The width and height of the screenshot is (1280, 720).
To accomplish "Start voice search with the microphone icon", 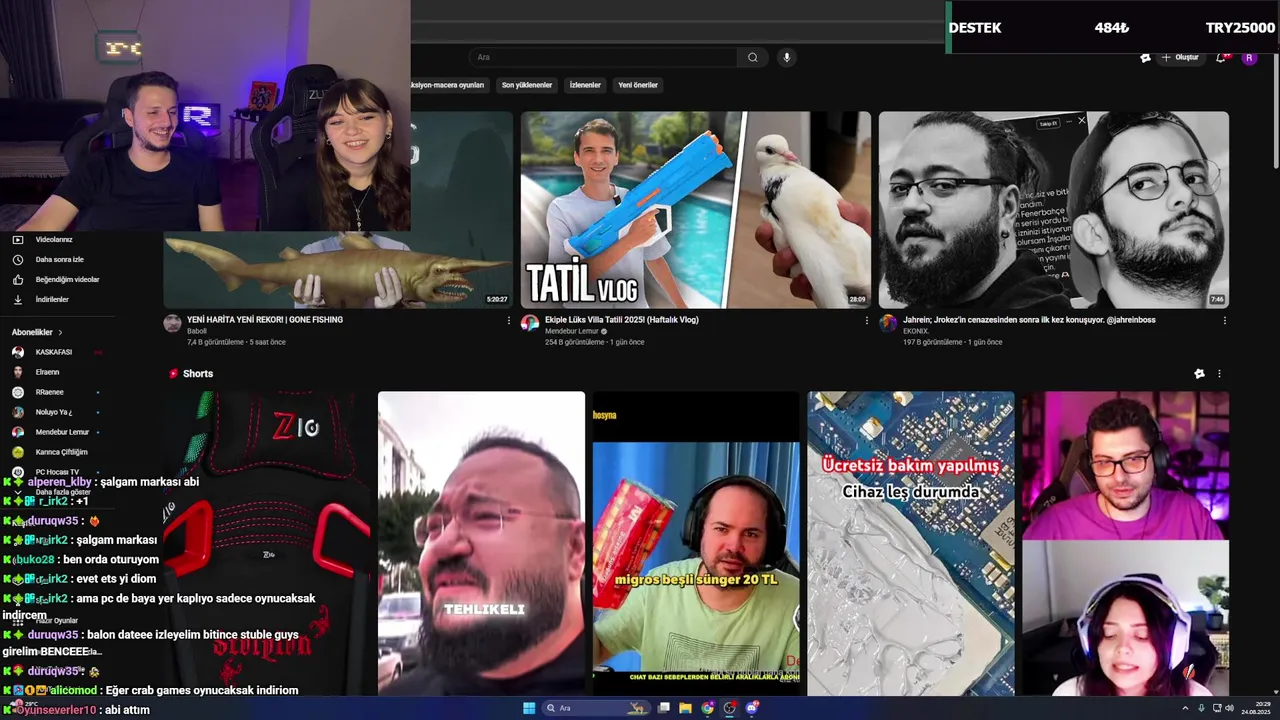I will click(x=787, y=57).
